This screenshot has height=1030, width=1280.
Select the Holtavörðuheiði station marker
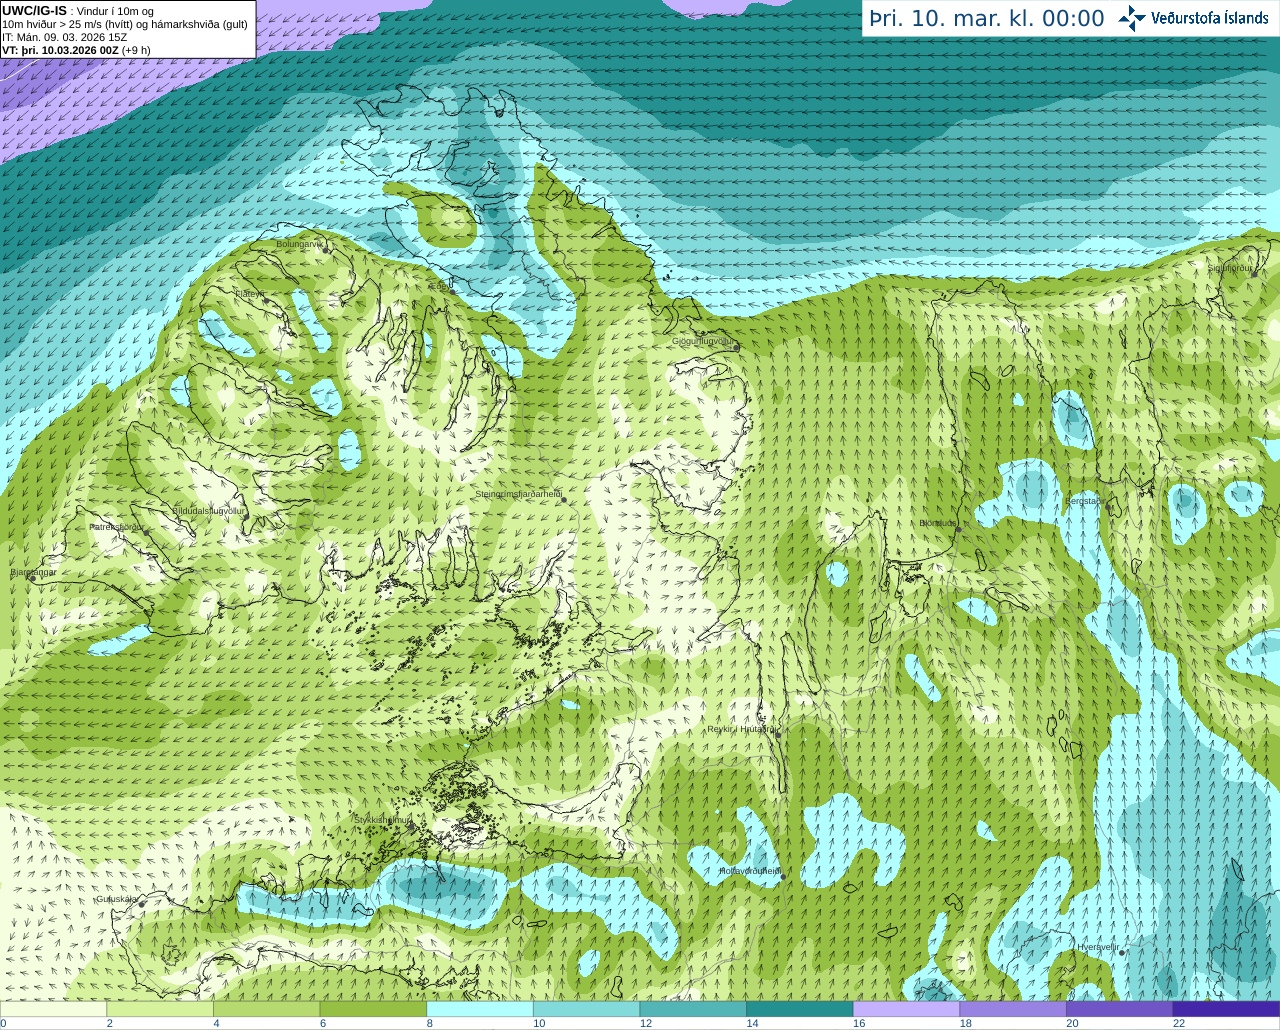click(783, 877)
